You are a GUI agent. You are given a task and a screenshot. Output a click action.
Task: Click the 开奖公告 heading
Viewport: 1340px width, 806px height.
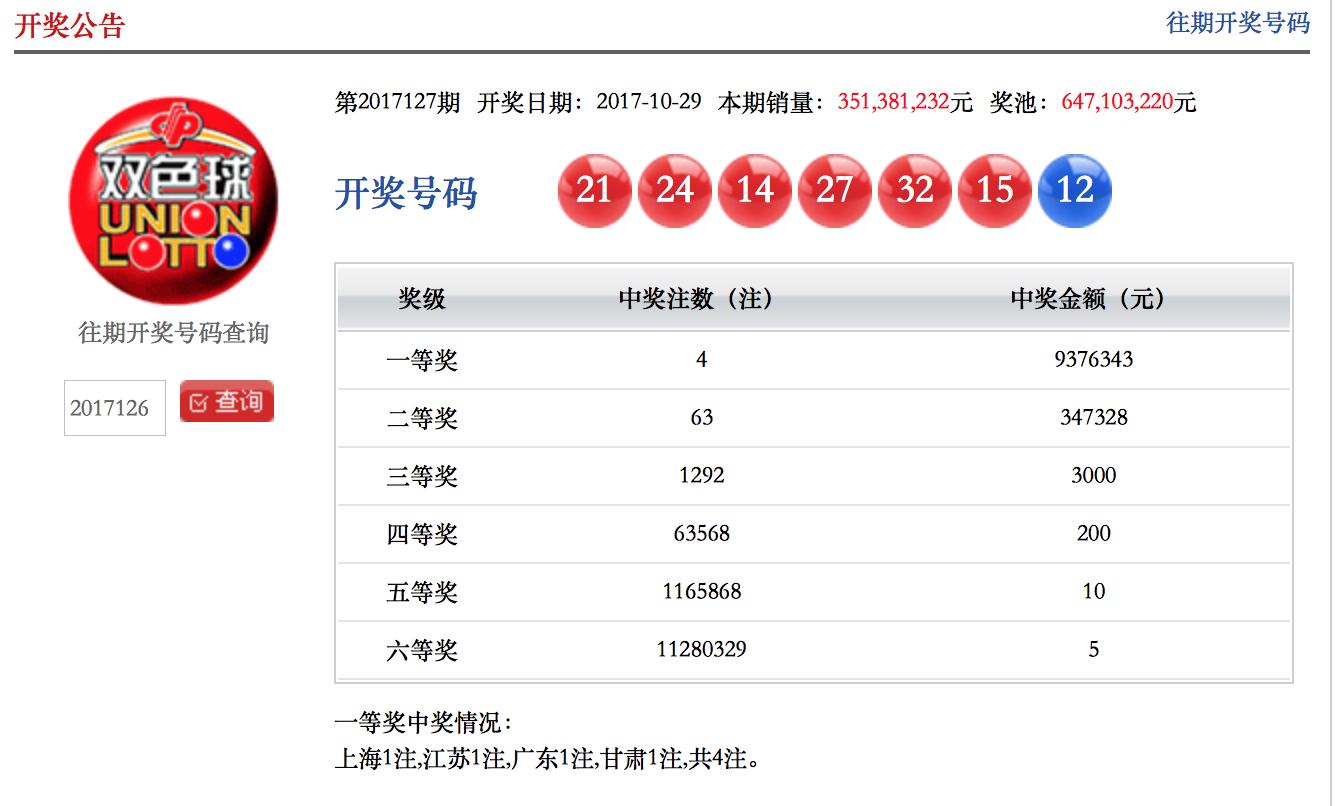pyautogui.click(x=70, y=25)
